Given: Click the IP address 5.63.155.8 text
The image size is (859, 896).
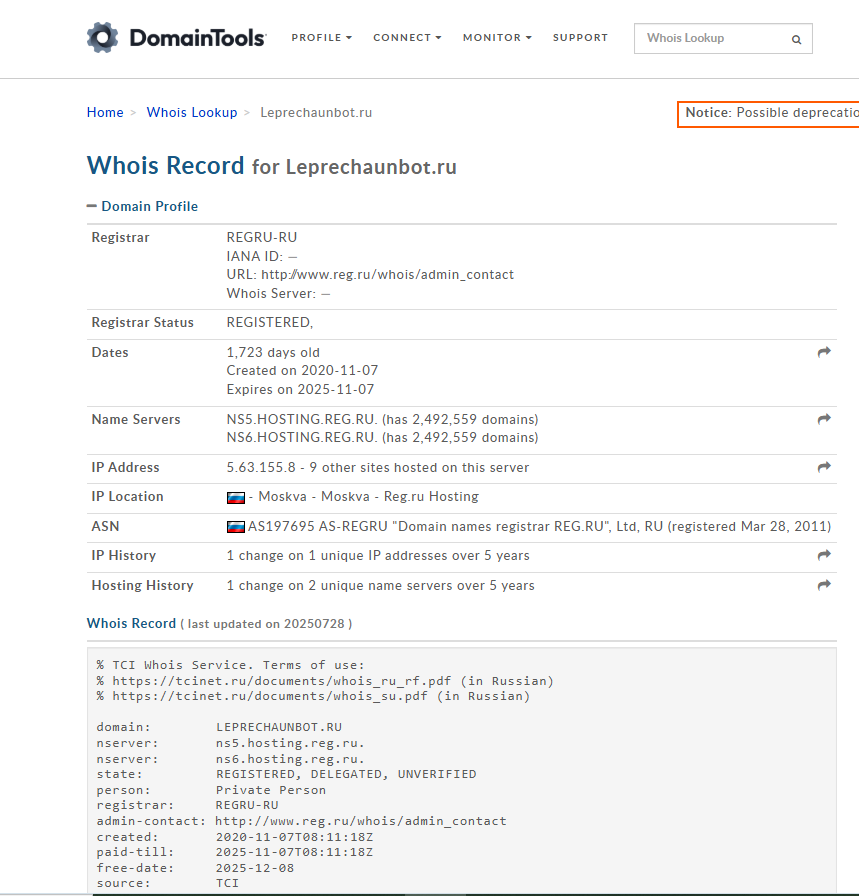Looking at the screenshot, I should point(261,467).
